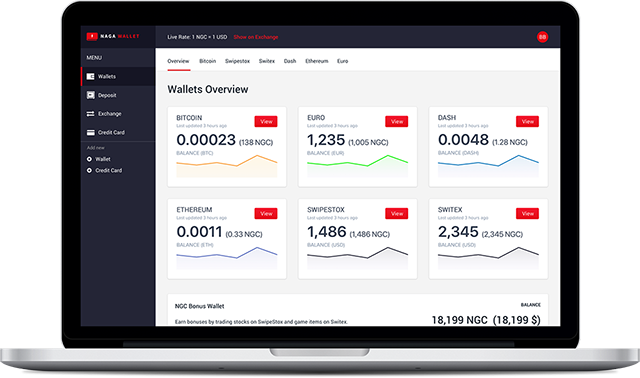View the Ethereum wallet

pos(266,213)
